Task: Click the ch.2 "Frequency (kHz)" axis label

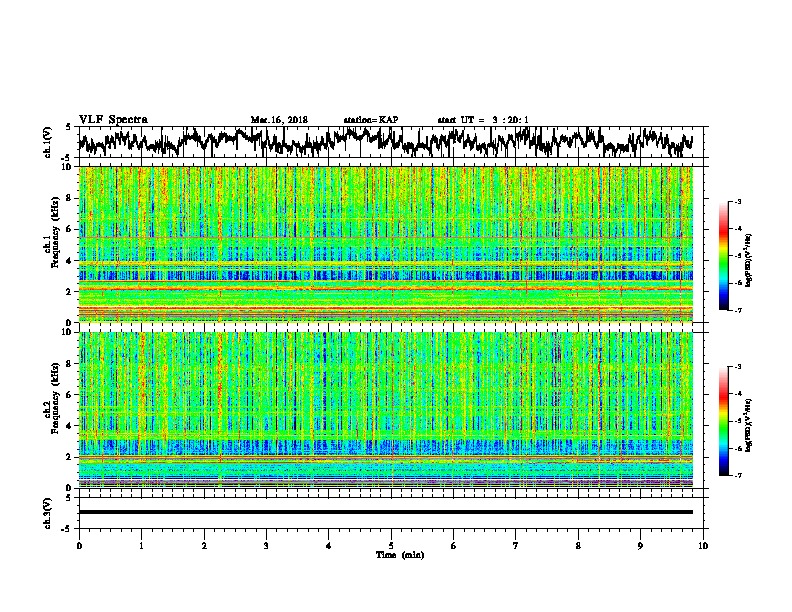Action: (56, 398)
